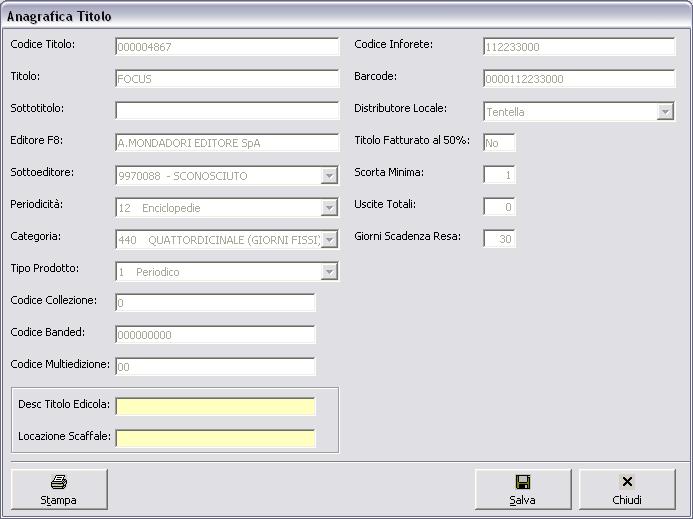
Task: Click the Anagrafica Titolo title bar
Action: [346, 16]
